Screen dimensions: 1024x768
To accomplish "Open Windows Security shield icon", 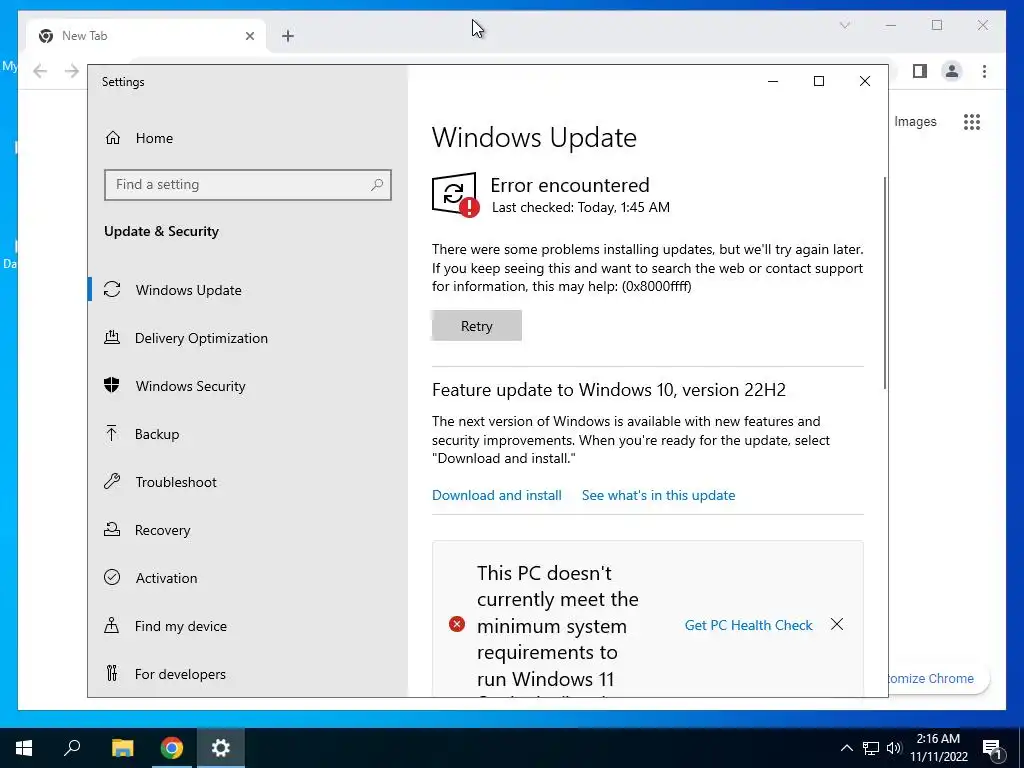I will point(112,385).
